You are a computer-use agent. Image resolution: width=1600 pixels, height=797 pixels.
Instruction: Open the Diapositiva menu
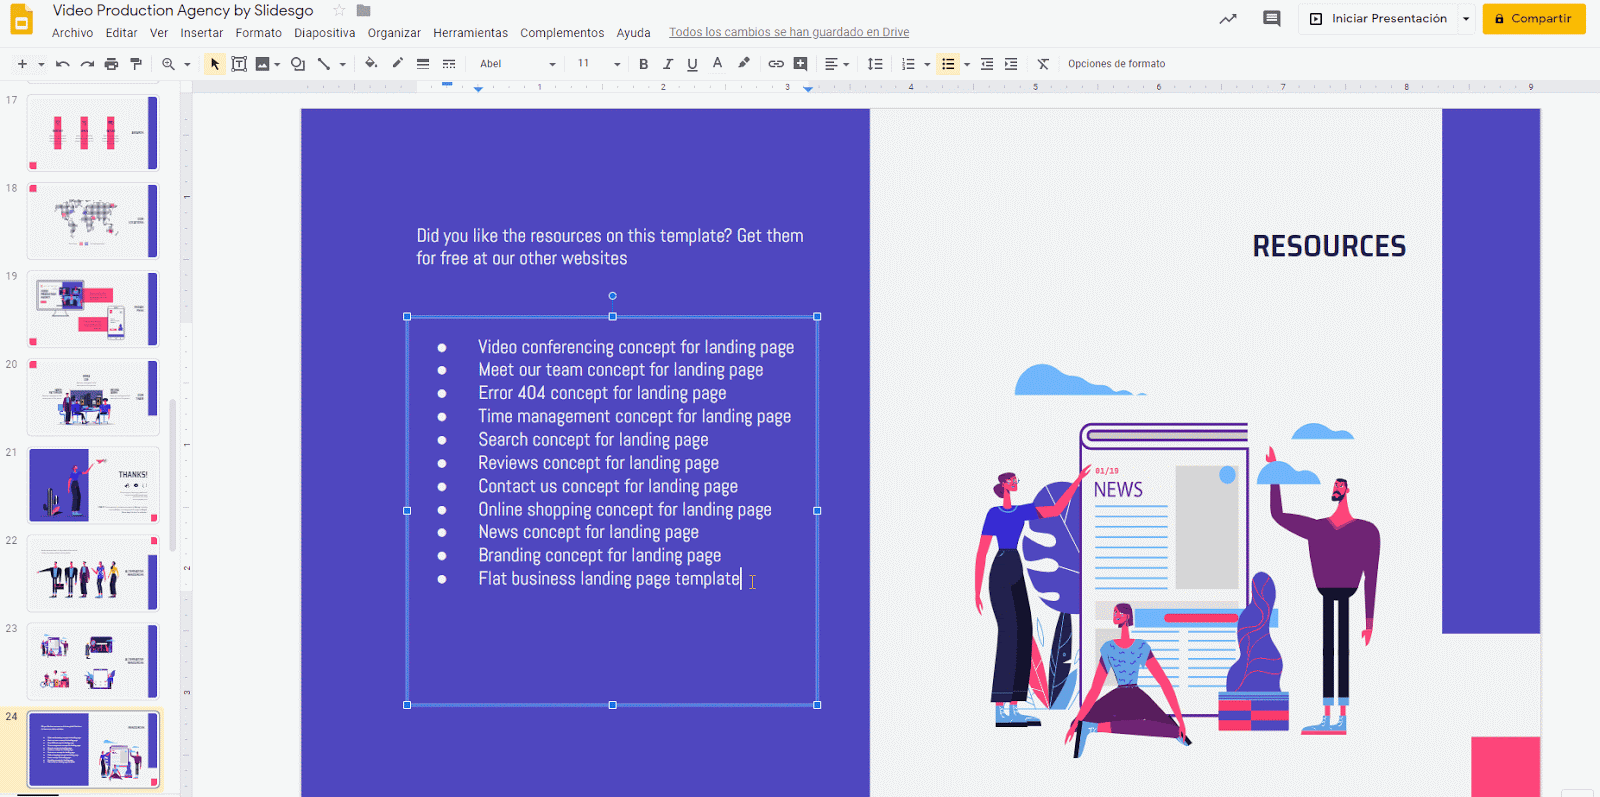pyautogui.click(x=324, y=33)
